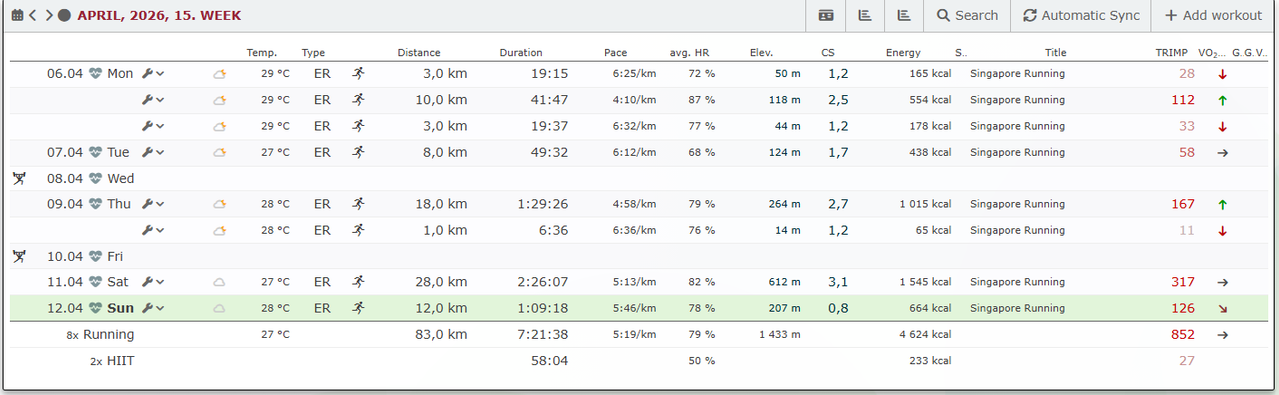Click the 58:04 HIIT duration value

tap(549, 360)
